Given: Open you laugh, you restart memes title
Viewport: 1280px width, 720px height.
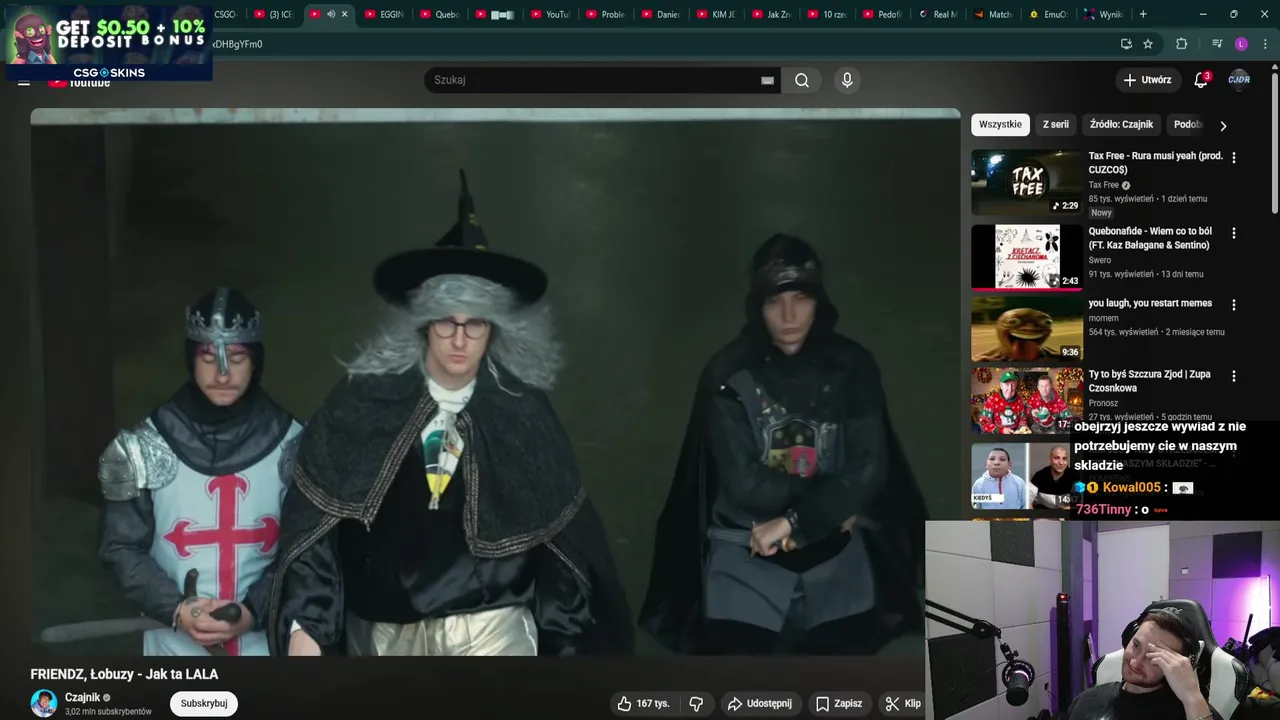Looking at the screenshot, I should pyautogui.click(x=1150, y=303).
